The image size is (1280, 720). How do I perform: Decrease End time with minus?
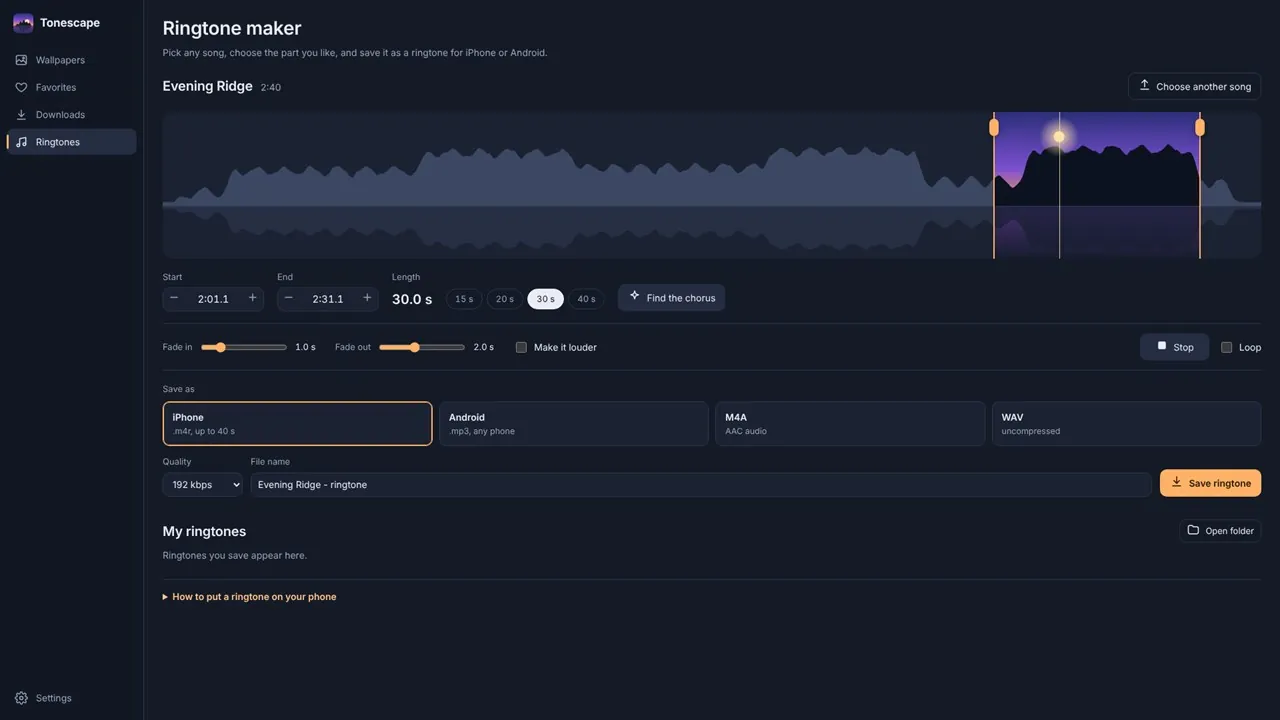[289, 298]
